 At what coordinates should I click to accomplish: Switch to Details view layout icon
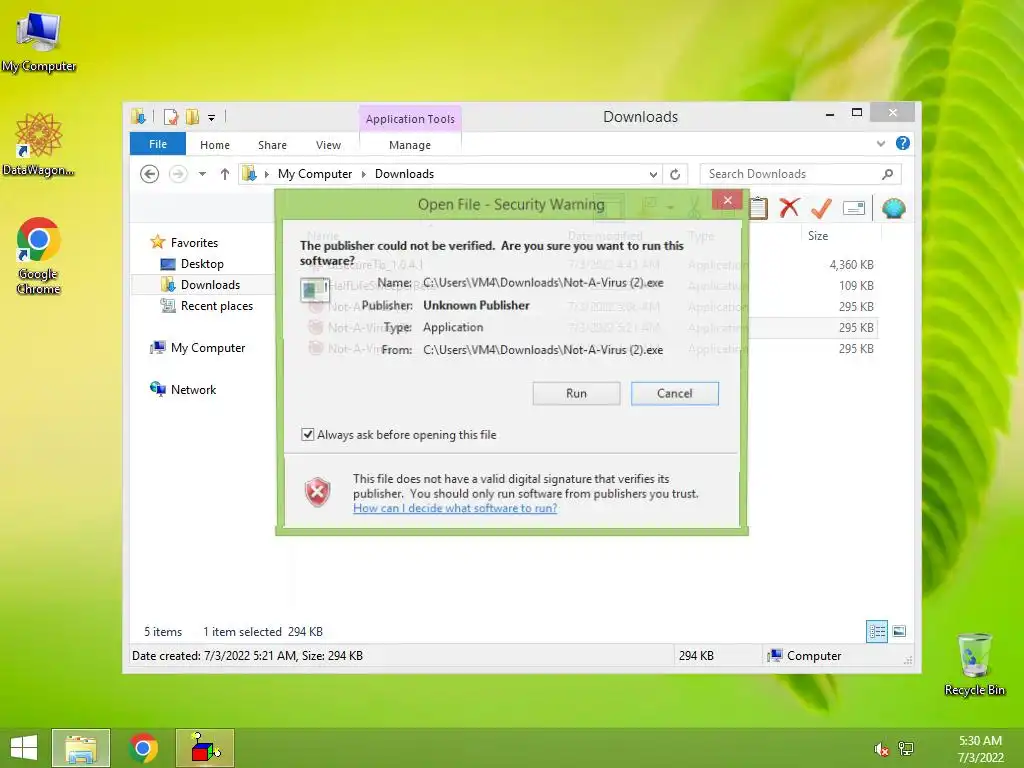(x=876, y=631)
